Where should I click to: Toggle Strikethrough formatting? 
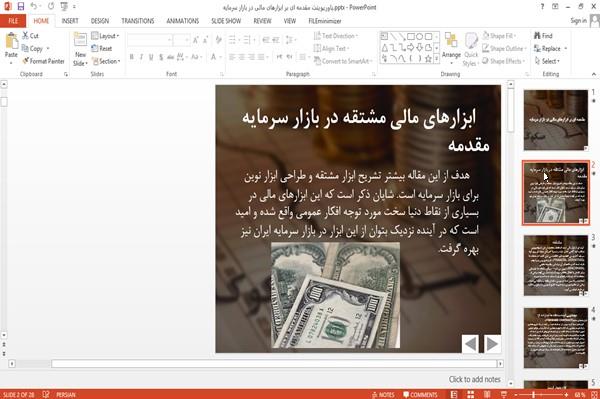[x=170, y=57]
